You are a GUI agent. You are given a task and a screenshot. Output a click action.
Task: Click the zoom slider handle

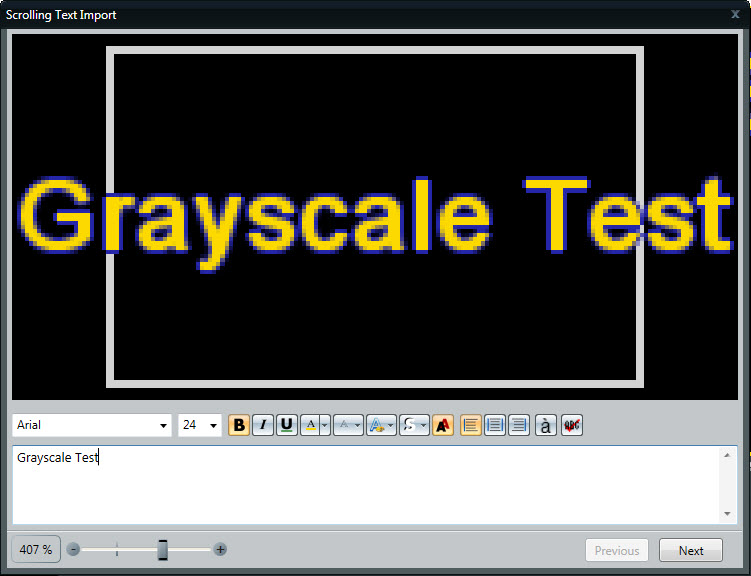click(x=163, y=550)
